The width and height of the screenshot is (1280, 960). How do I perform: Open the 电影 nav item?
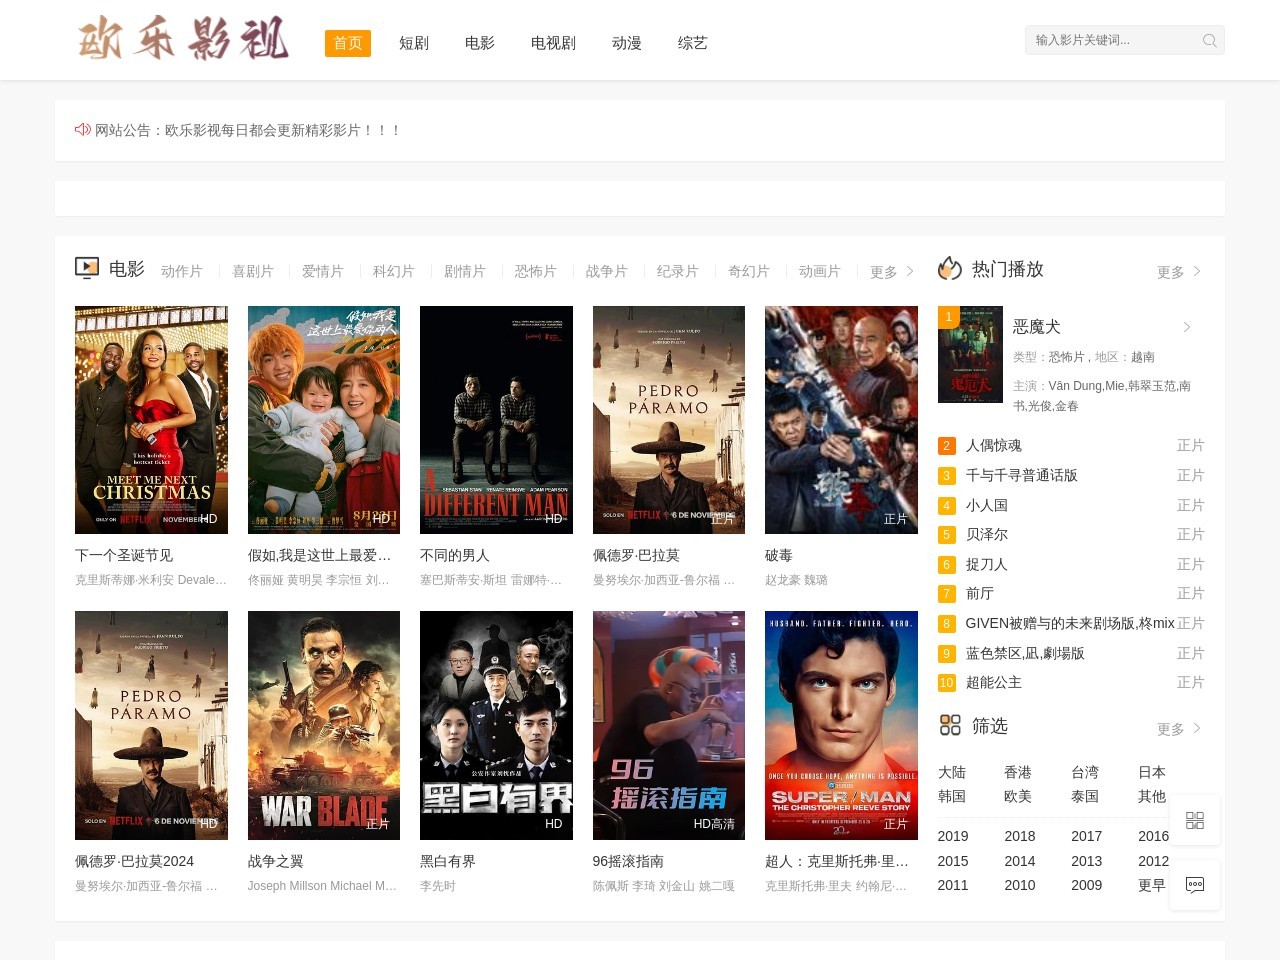point(480,43)
